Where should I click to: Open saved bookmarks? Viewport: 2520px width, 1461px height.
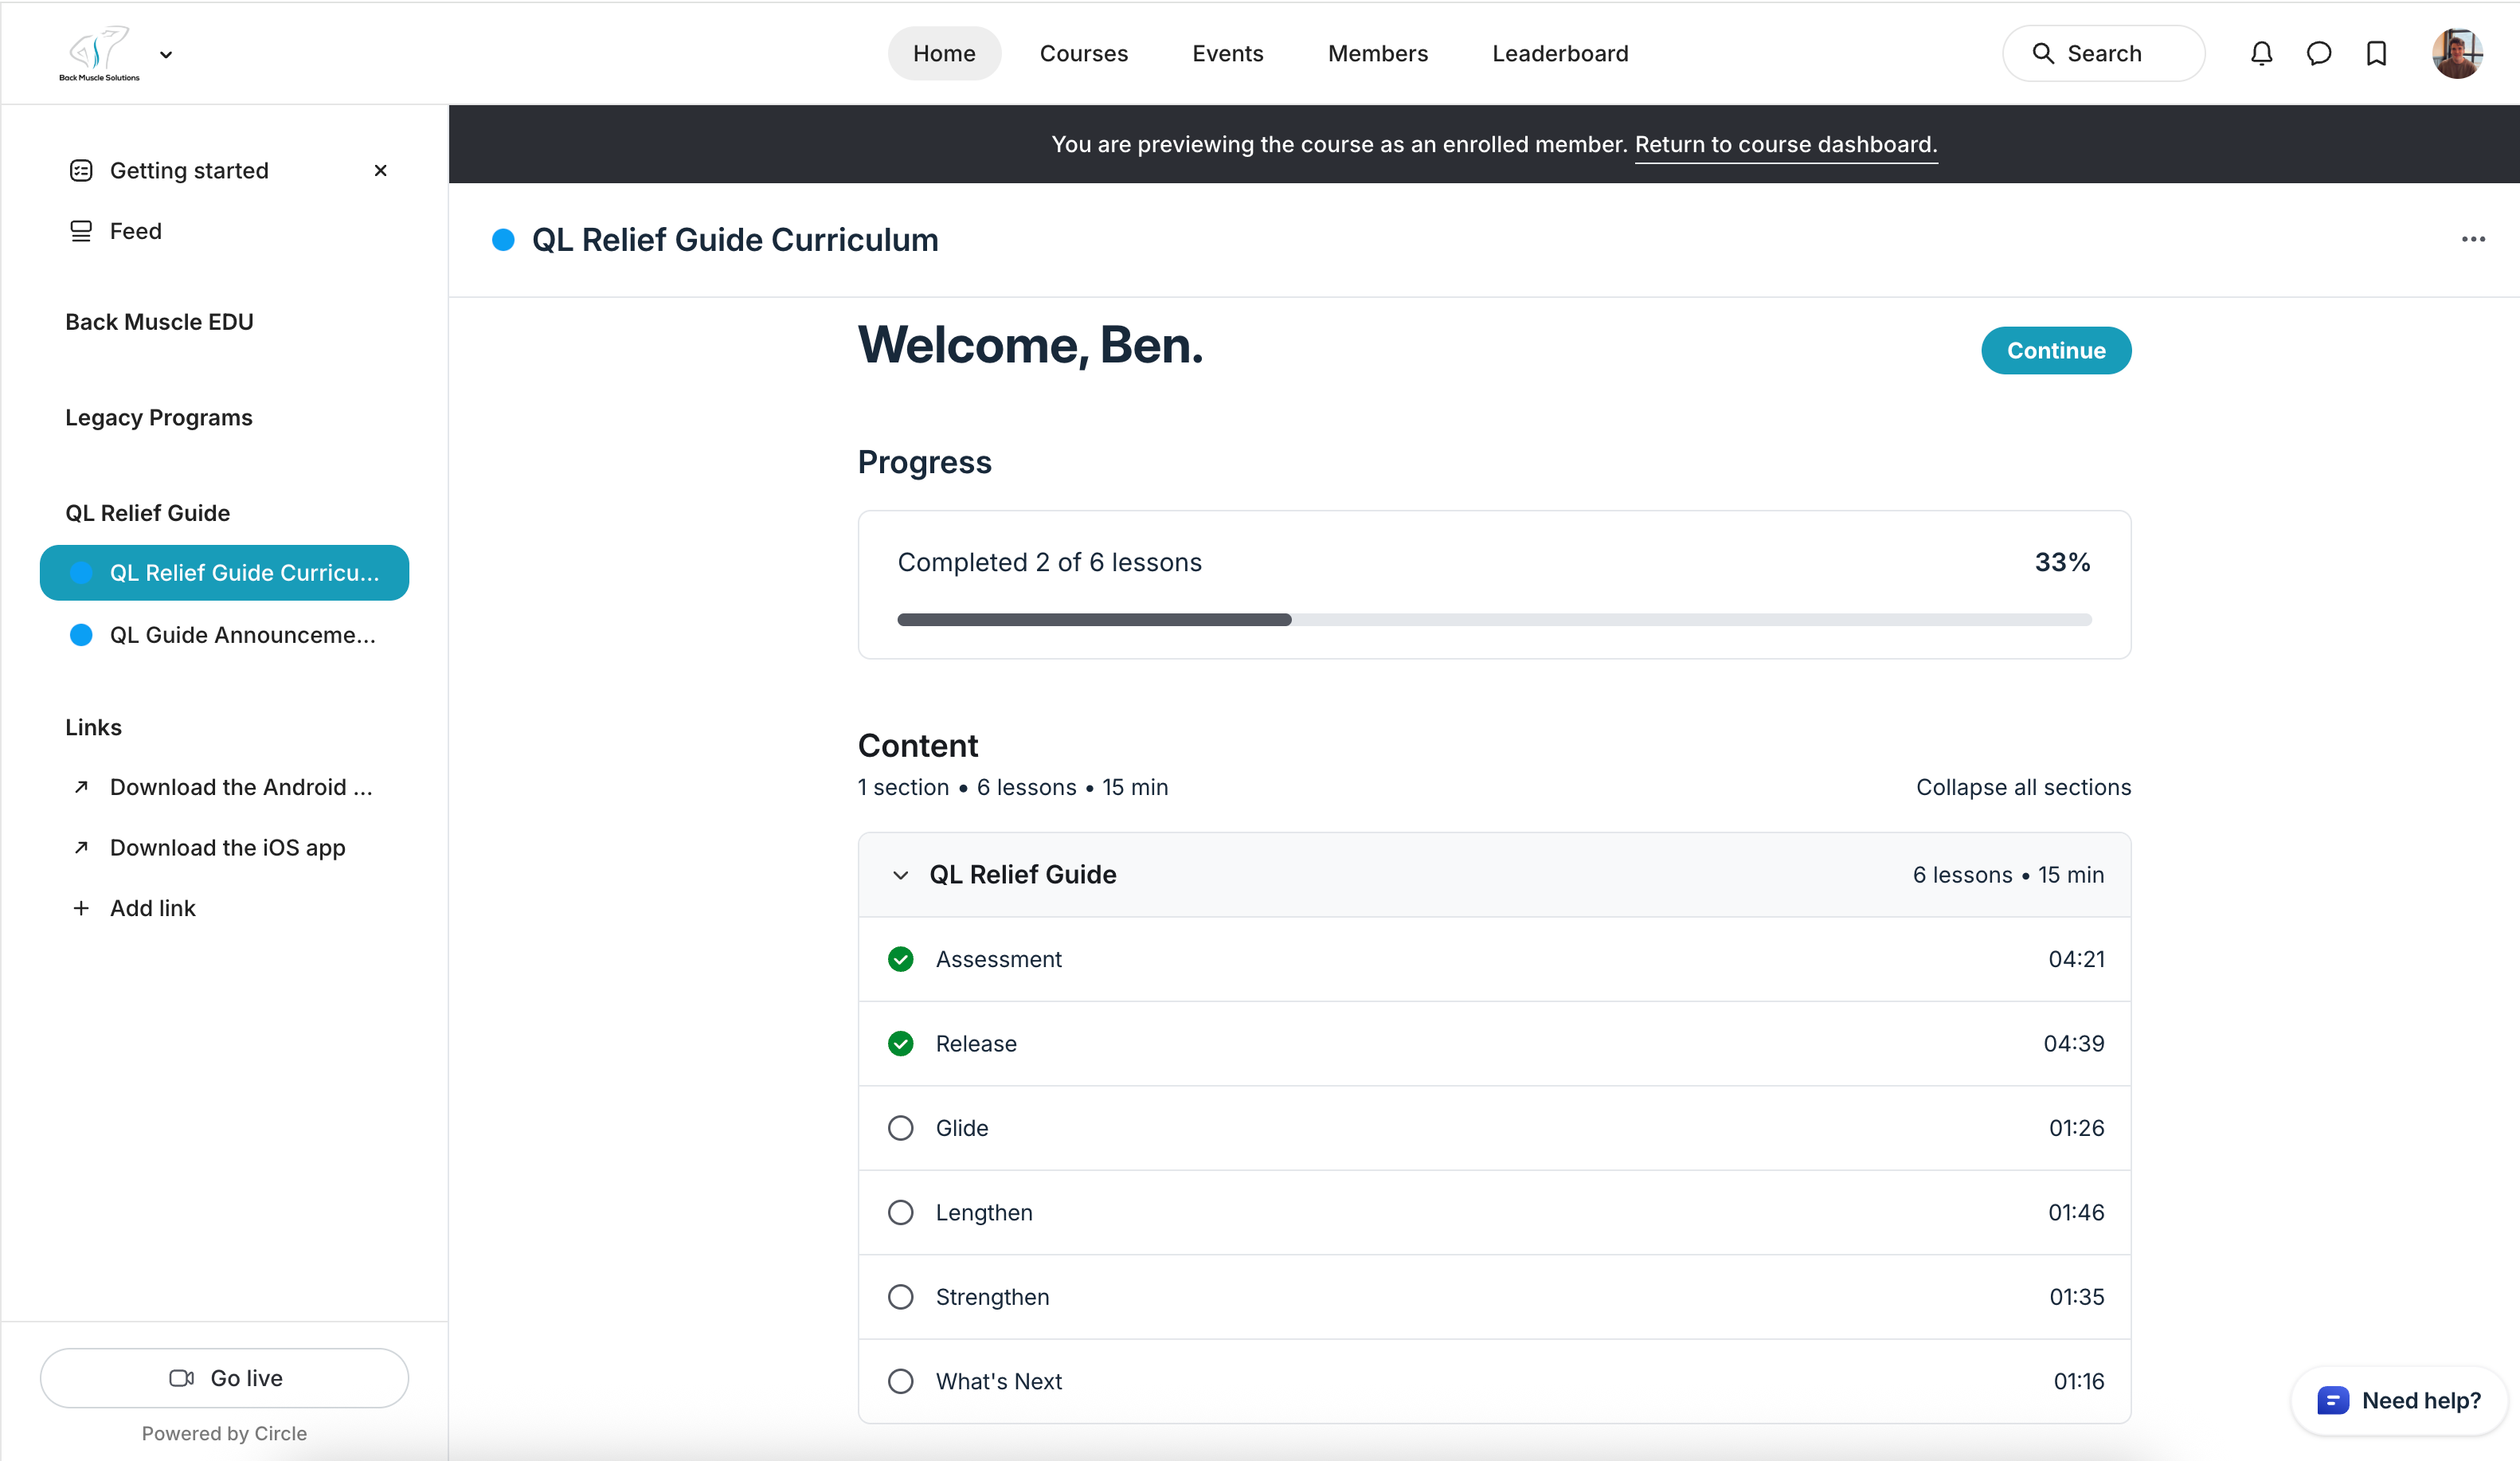2376,53
